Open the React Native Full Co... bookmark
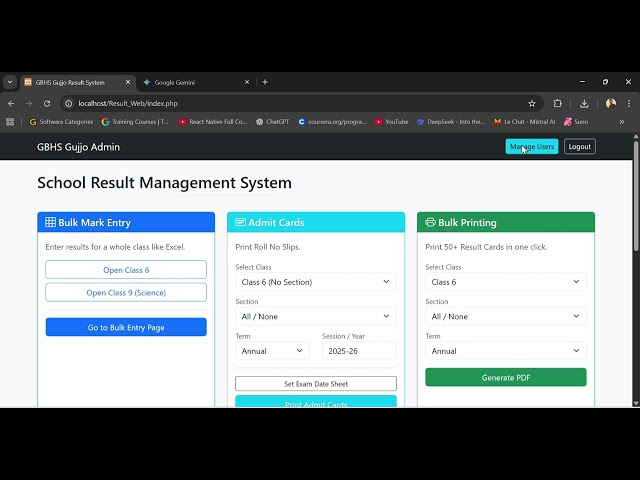This screenshot has width=640, height=480. 213,122
